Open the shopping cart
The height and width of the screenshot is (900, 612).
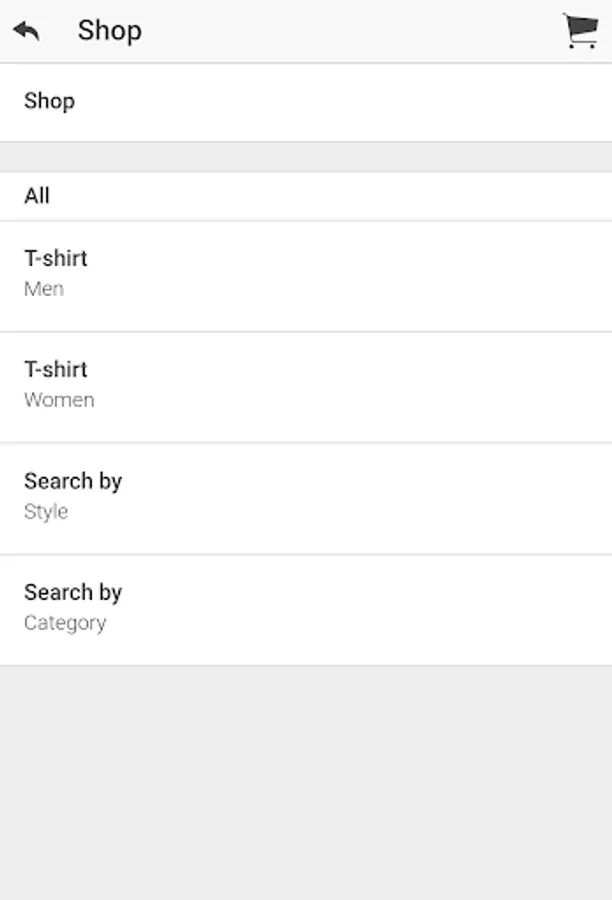580,31
